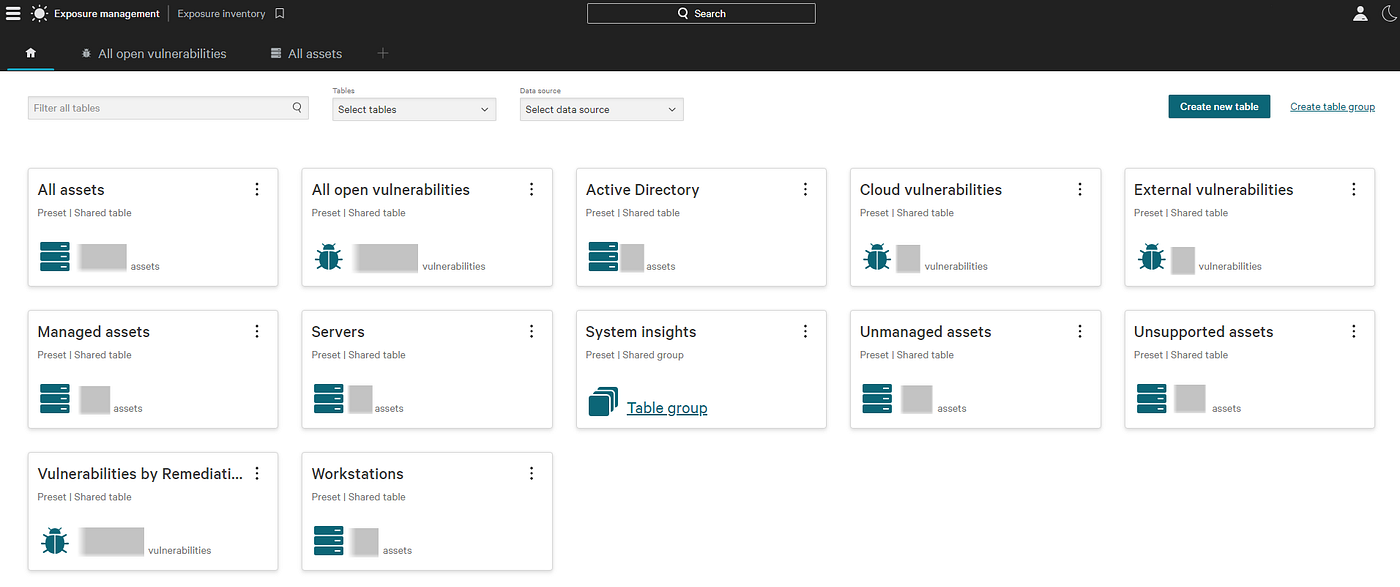Click the bookmark icon beside Exposure inventory
Screen dimensions: 1400x587
click(x=280, y=14)
